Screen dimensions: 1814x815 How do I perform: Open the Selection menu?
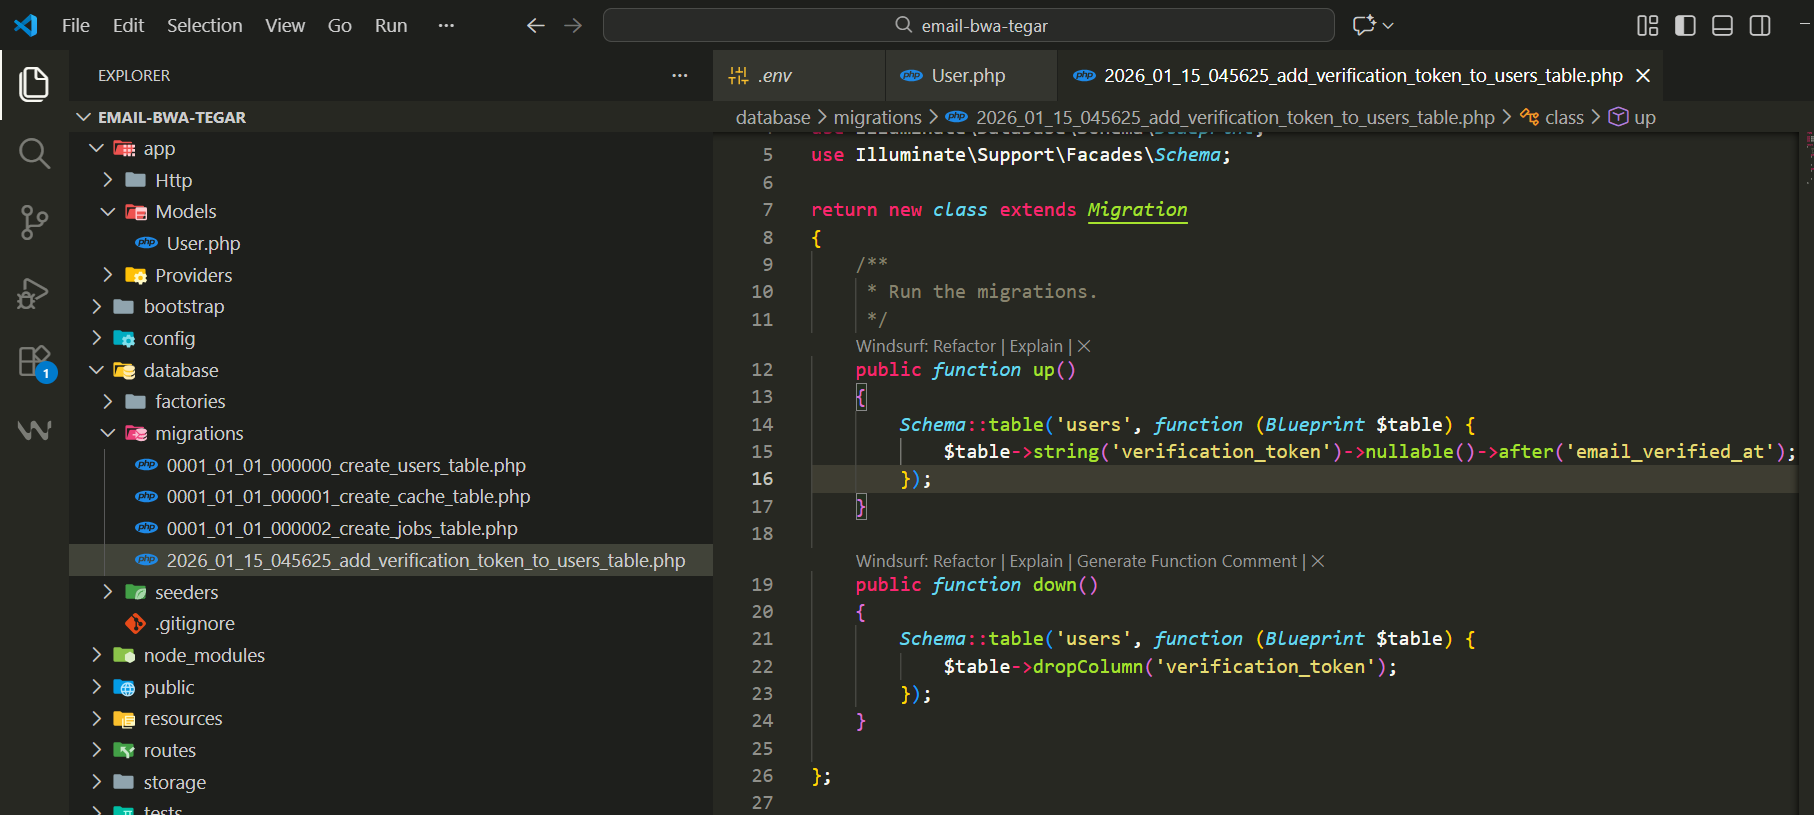pyautogui.click(x=204, y=26)
